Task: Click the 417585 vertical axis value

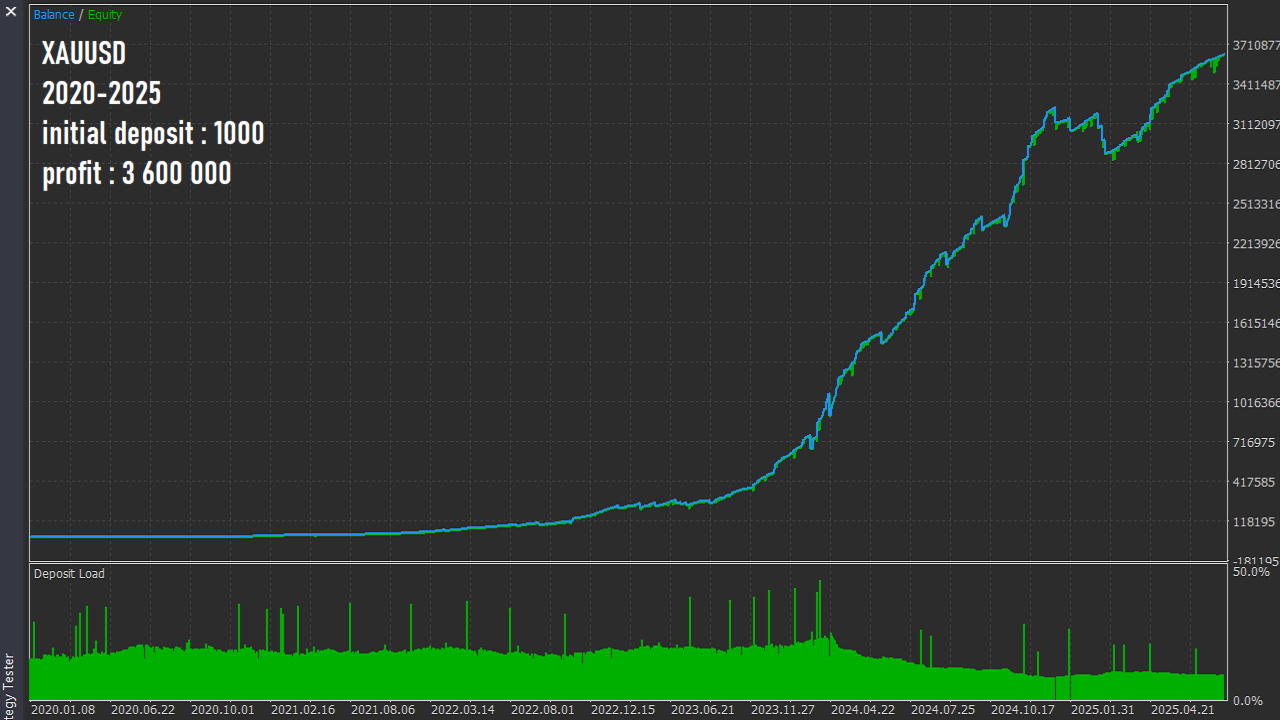Action: pos(1254,482)
